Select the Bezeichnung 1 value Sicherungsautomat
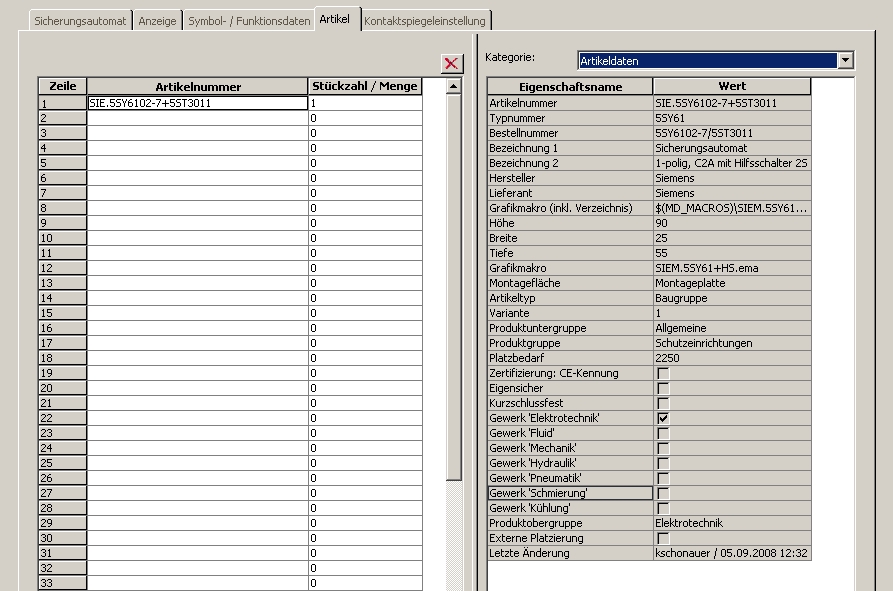Screen dimensions: 893x591 click(x=732, y=148)
